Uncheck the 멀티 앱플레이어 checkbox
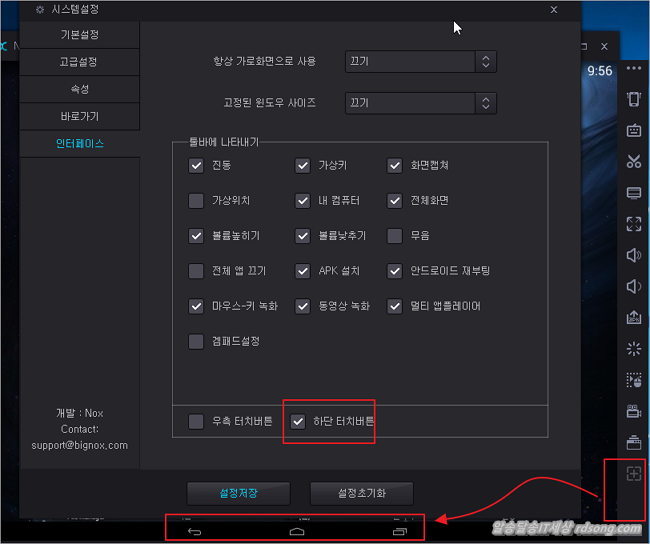The width and height of the screenshot is (650, 544). click(395, 306)
